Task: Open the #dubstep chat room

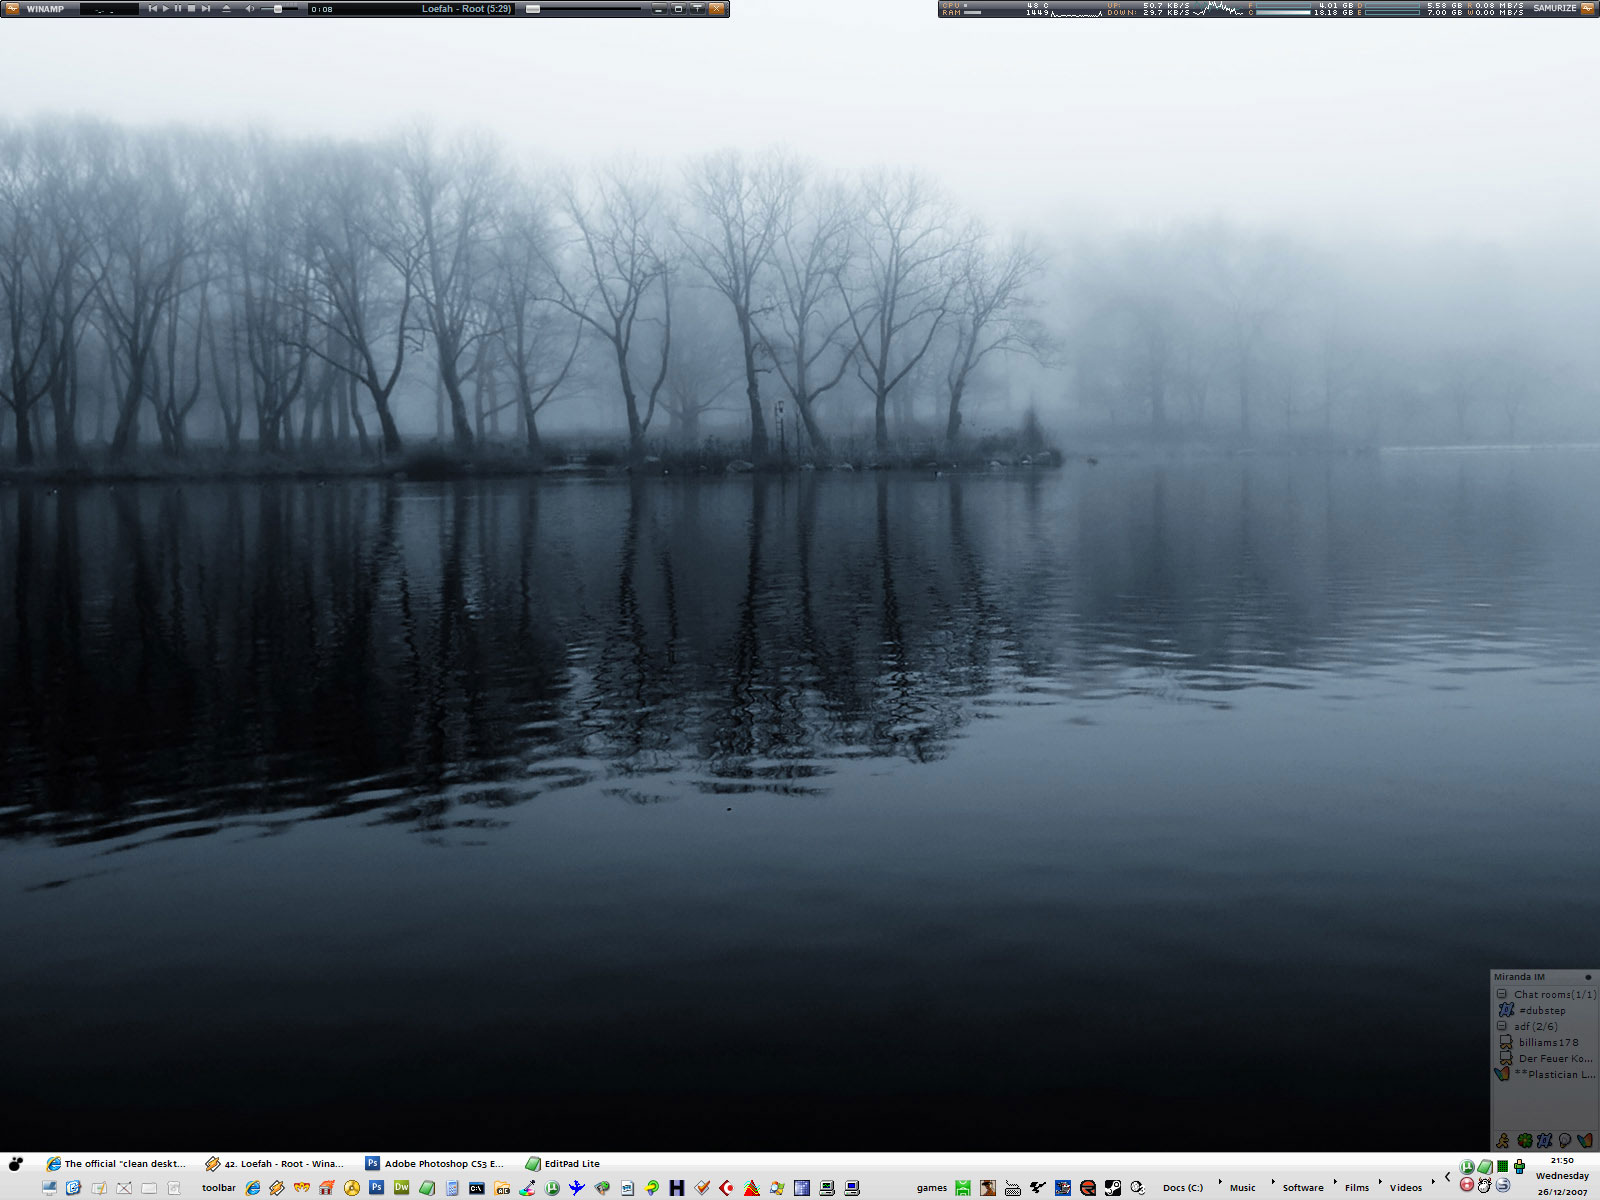Action: [1541, 1010]
